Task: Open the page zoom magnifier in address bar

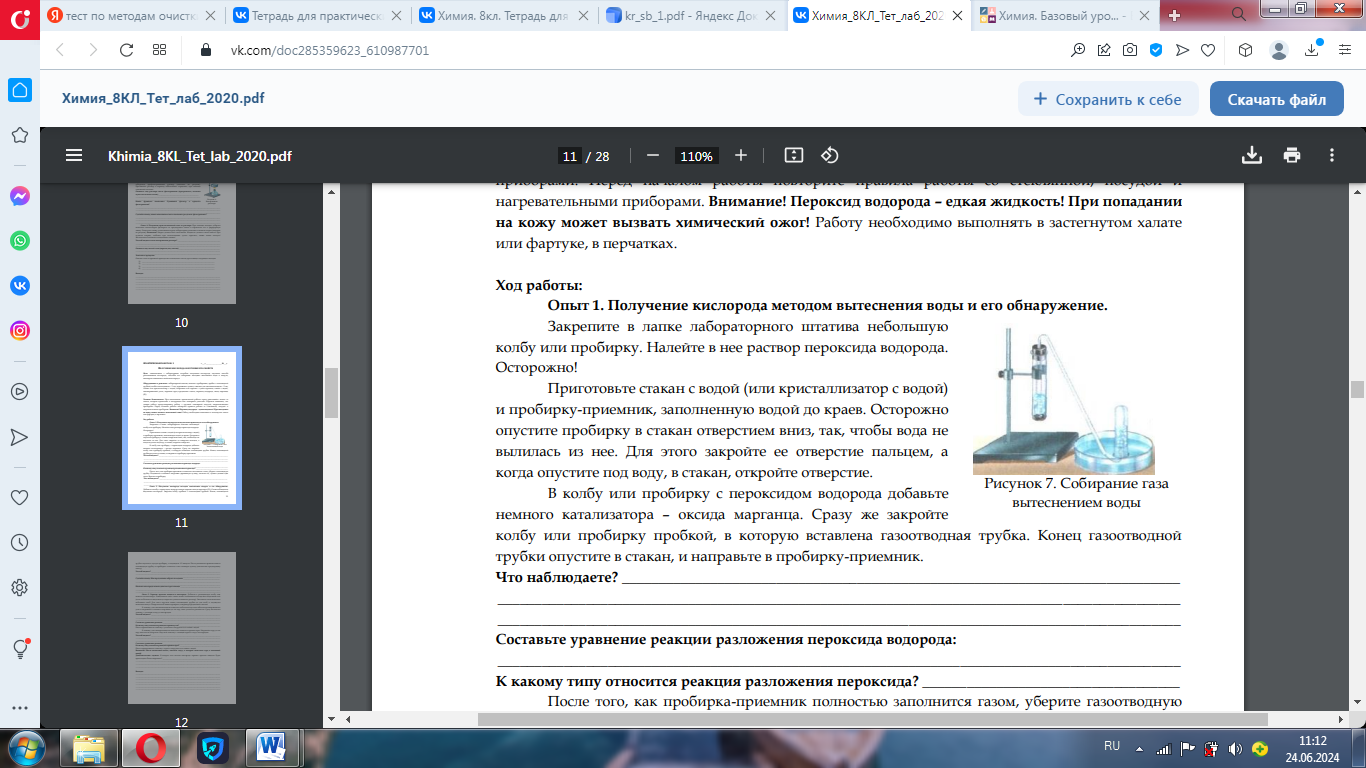Action: tap(1078, 50)
